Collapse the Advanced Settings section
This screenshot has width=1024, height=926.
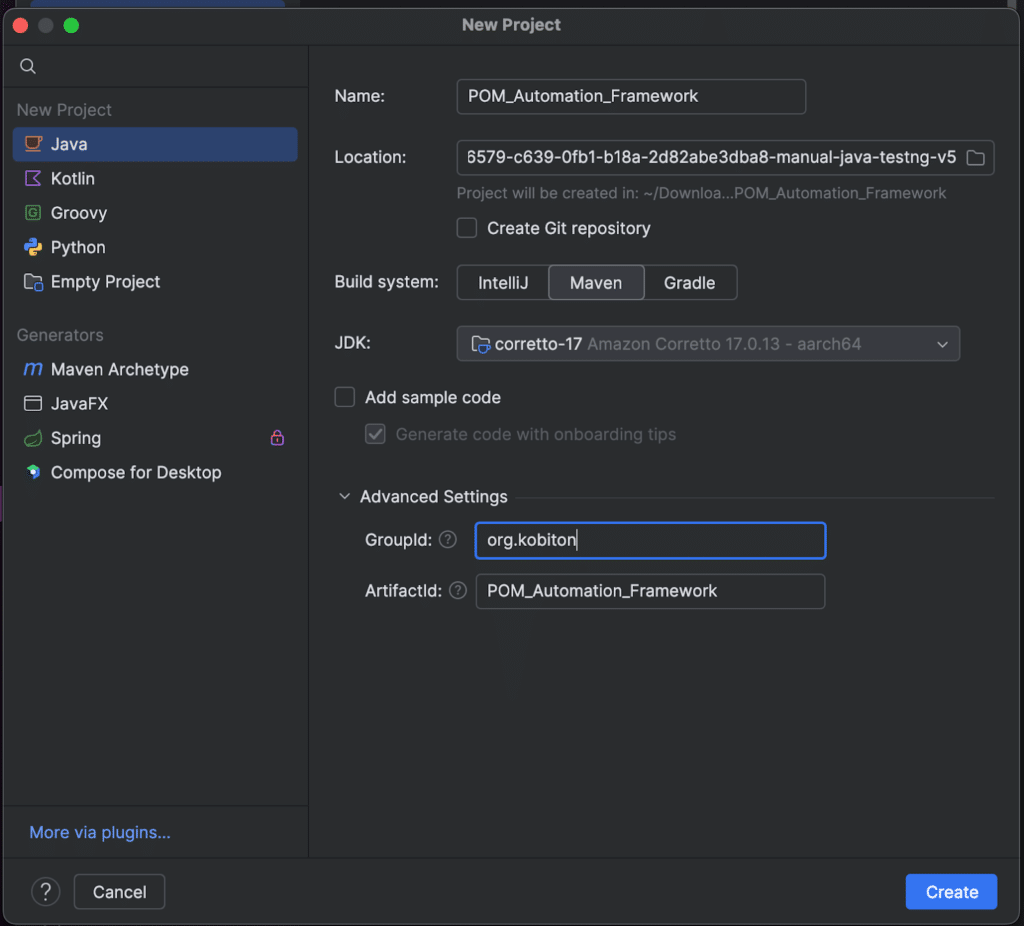(x=345, y=497)
